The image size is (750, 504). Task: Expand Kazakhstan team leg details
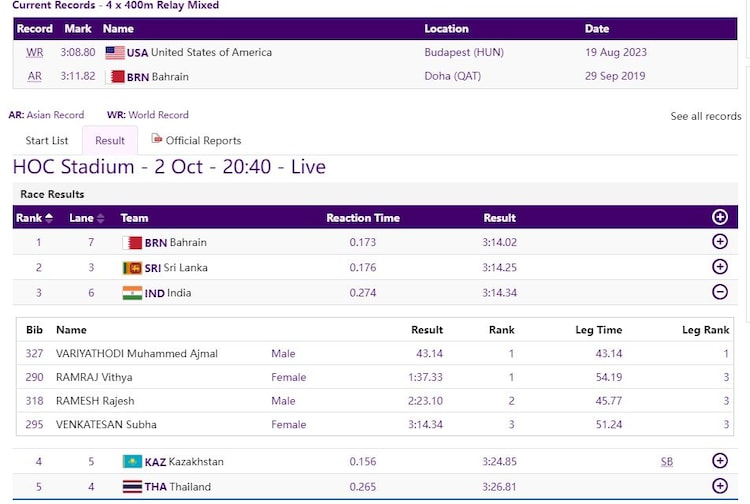tap(719, 461)
